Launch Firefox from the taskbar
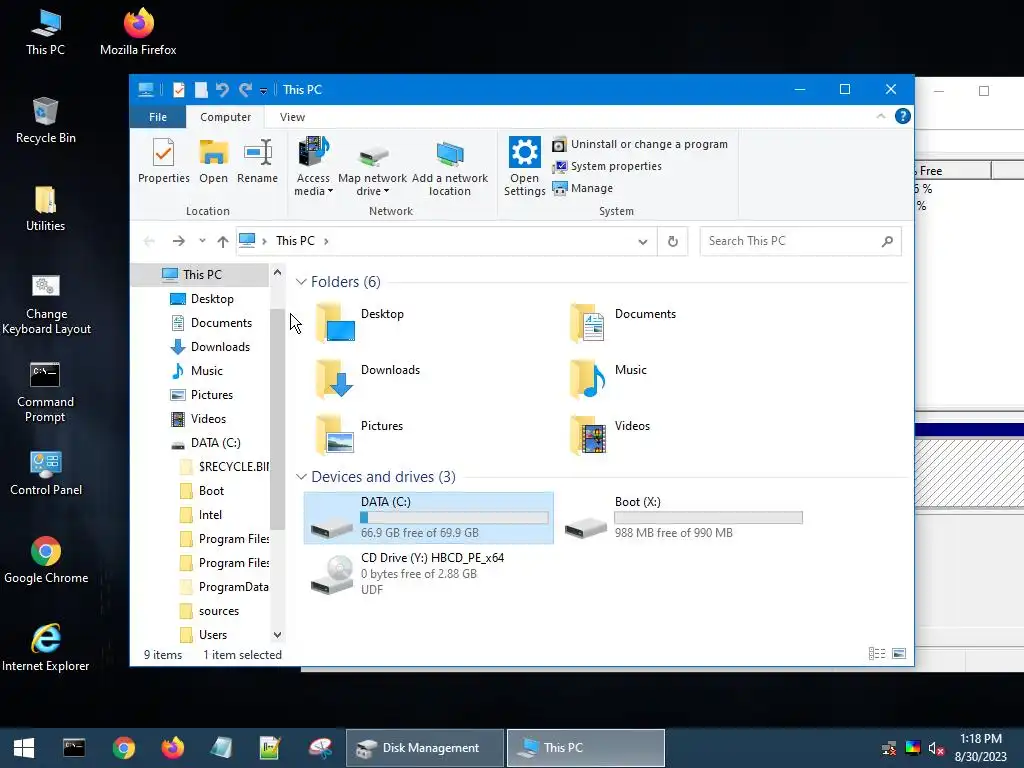Screen dimensions: 1024x768 pos(173,748)
